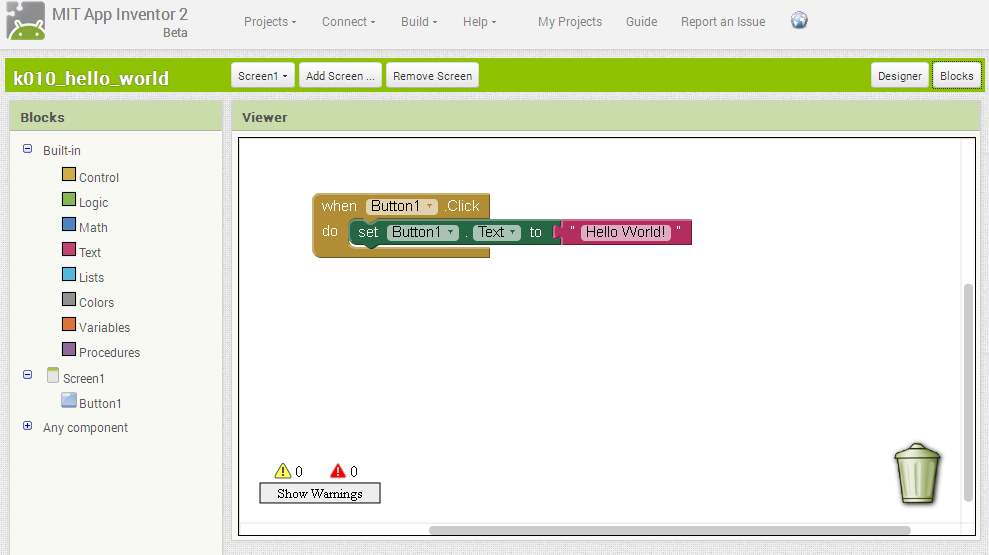Open the Connect menu
Image resolution: width=989 pixels, height=555 pixels.
click(348, 21)
